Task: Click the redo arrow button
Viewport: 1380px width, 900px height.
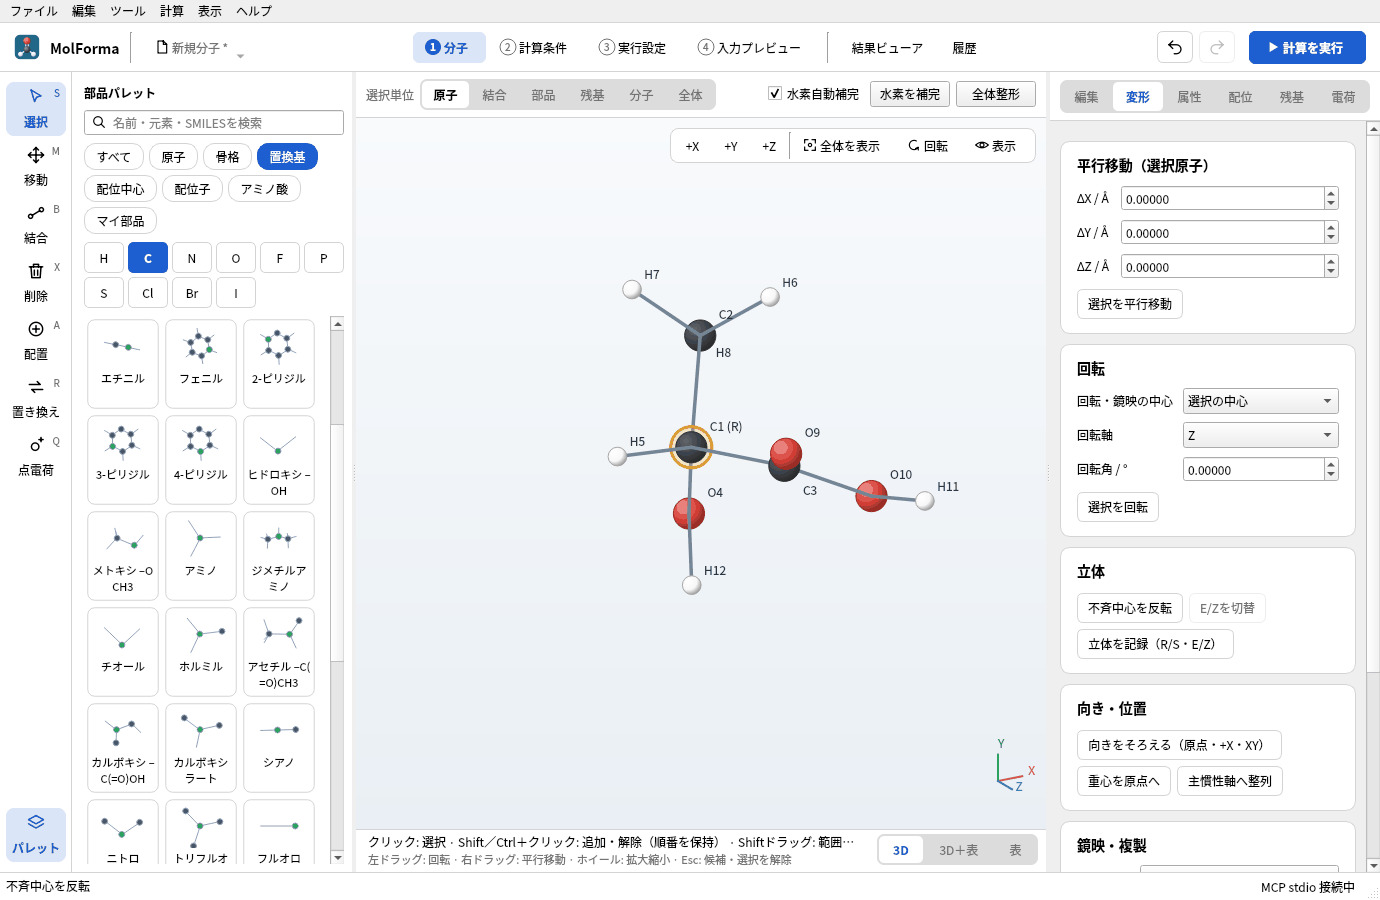Action: pos(1217,47)
